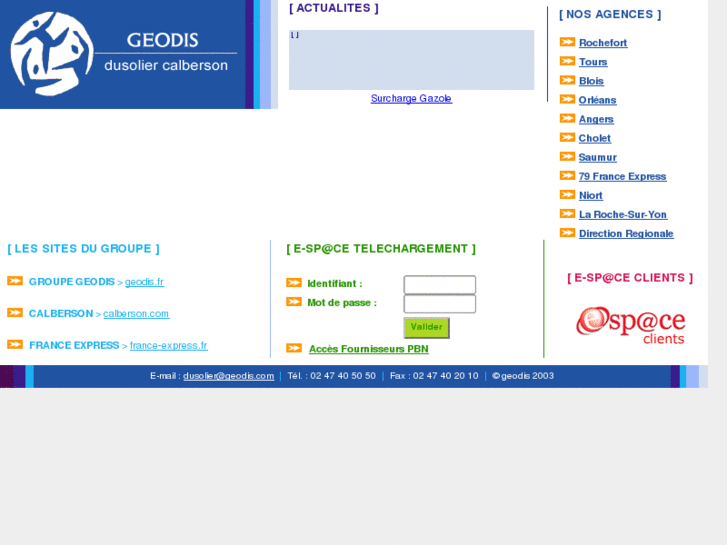The width and height of the screenshot is (727, 545).
Task: Click the Valider button
Action: [427, 327]
